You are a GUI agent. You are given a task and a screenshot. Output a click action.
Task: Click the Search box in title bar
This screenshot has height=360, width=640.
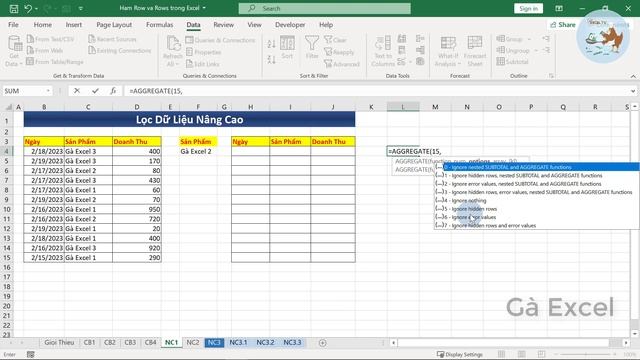pos(324,8)
